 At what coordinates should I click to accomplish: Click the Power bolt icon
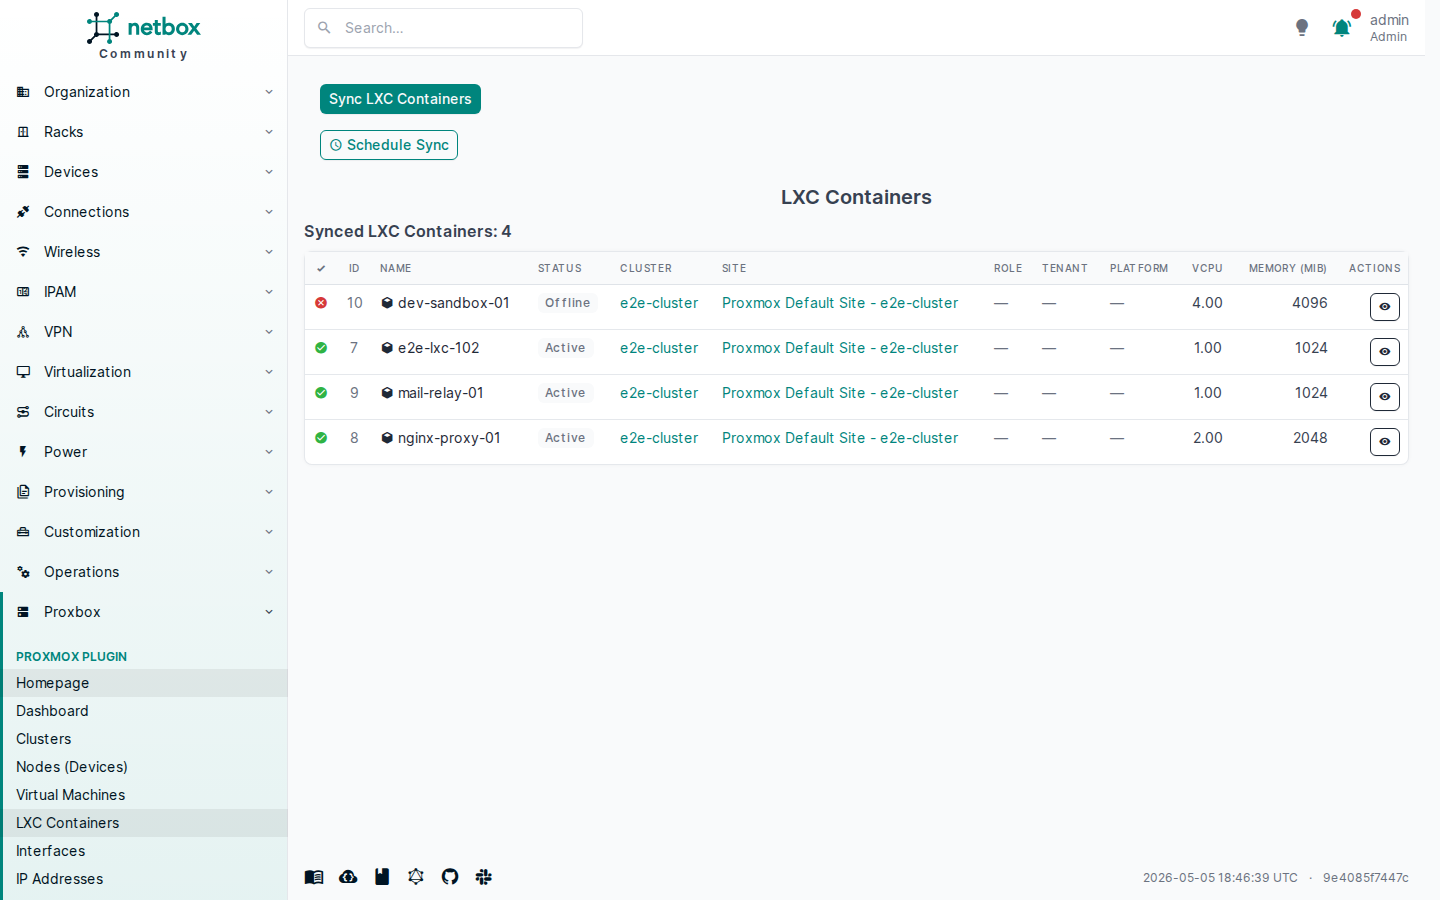[23, 452]
